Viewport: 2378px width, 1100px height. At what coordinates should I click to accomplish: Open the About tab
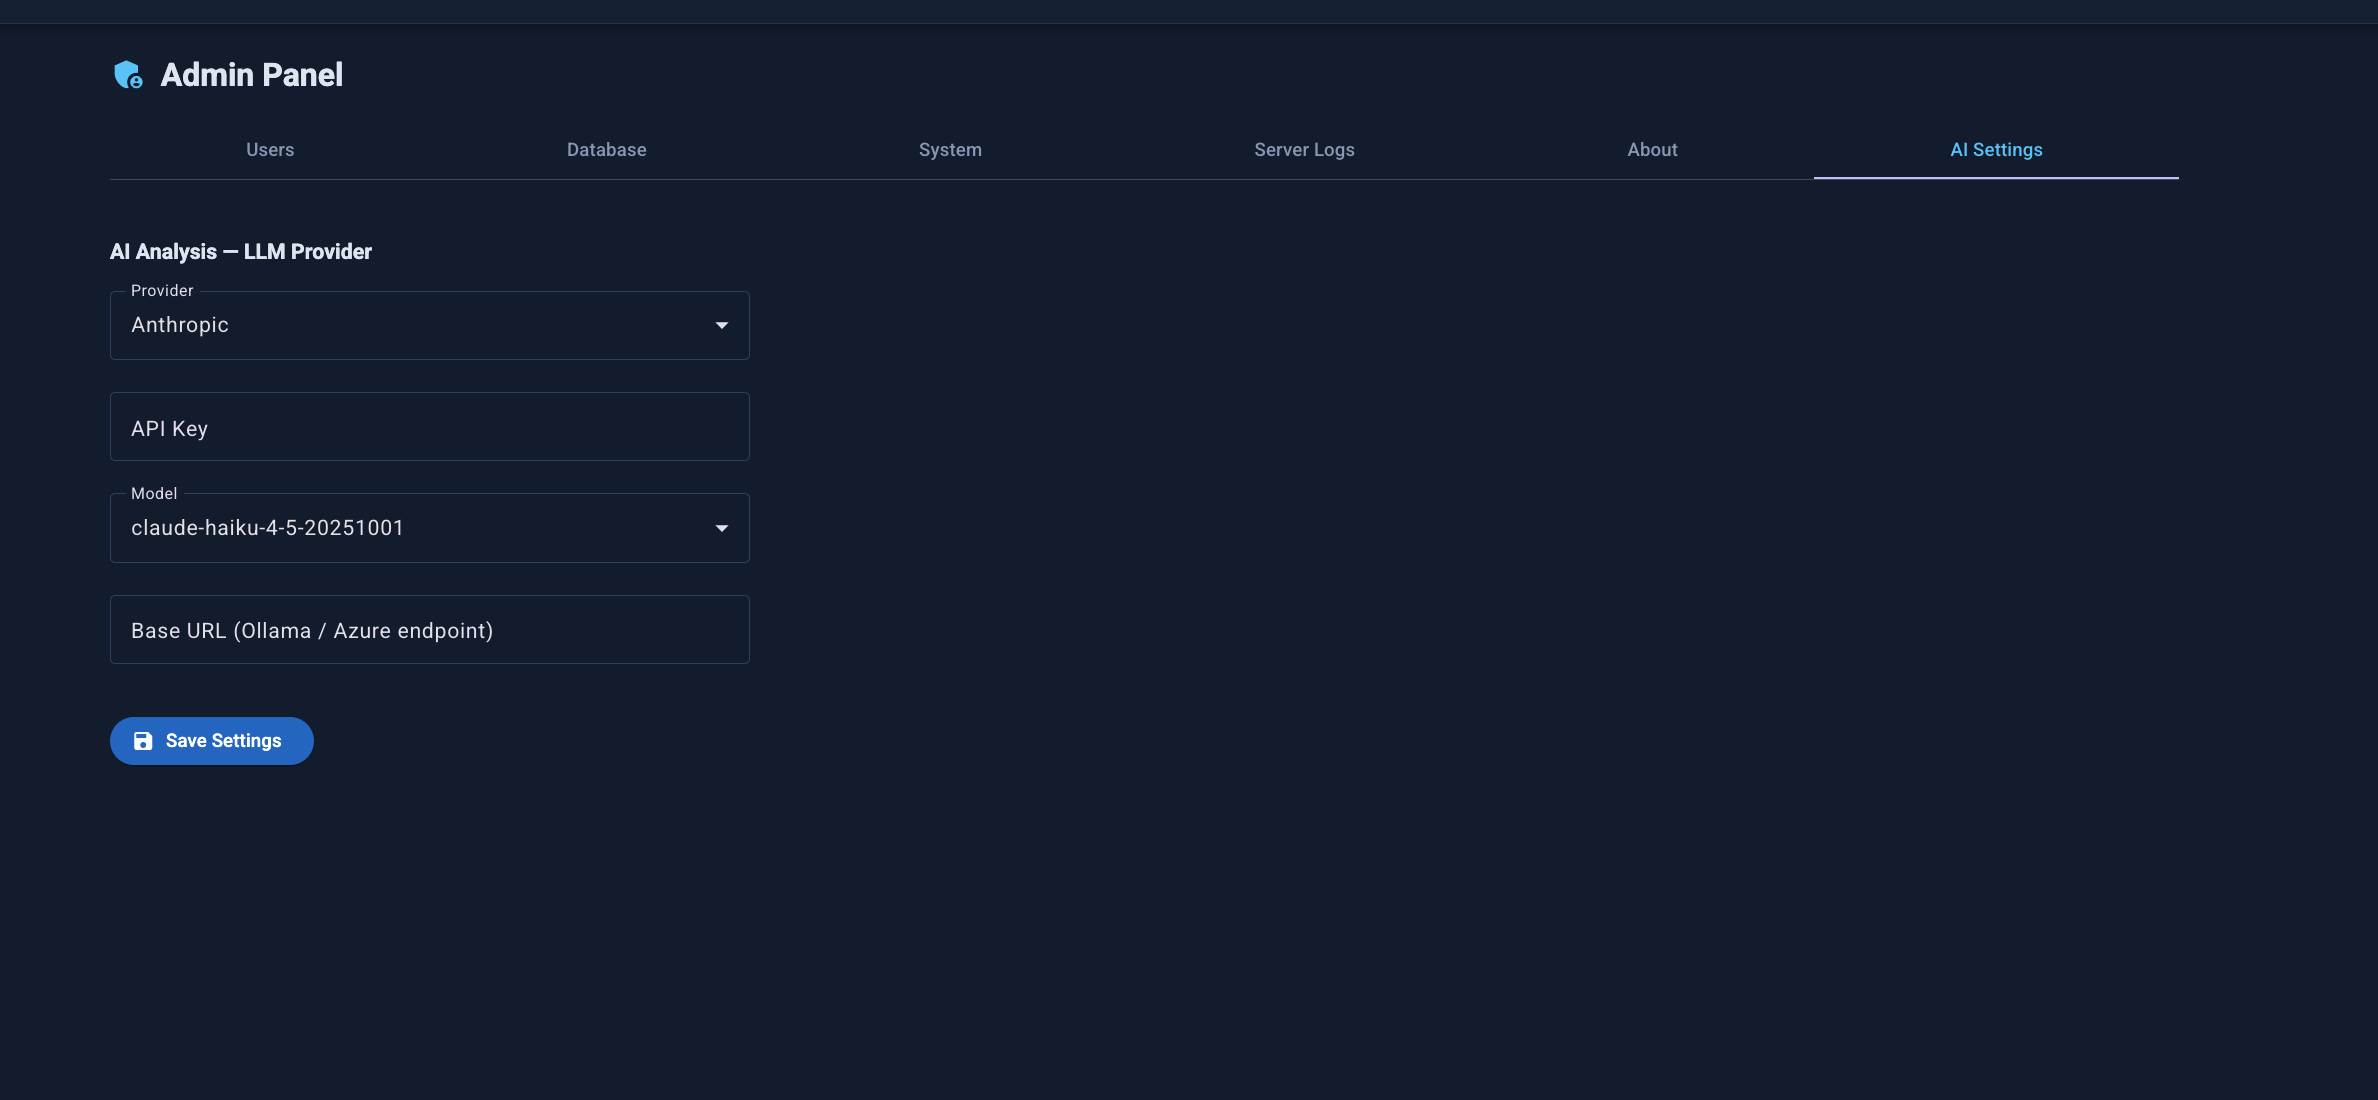[x=1652, y=150]
